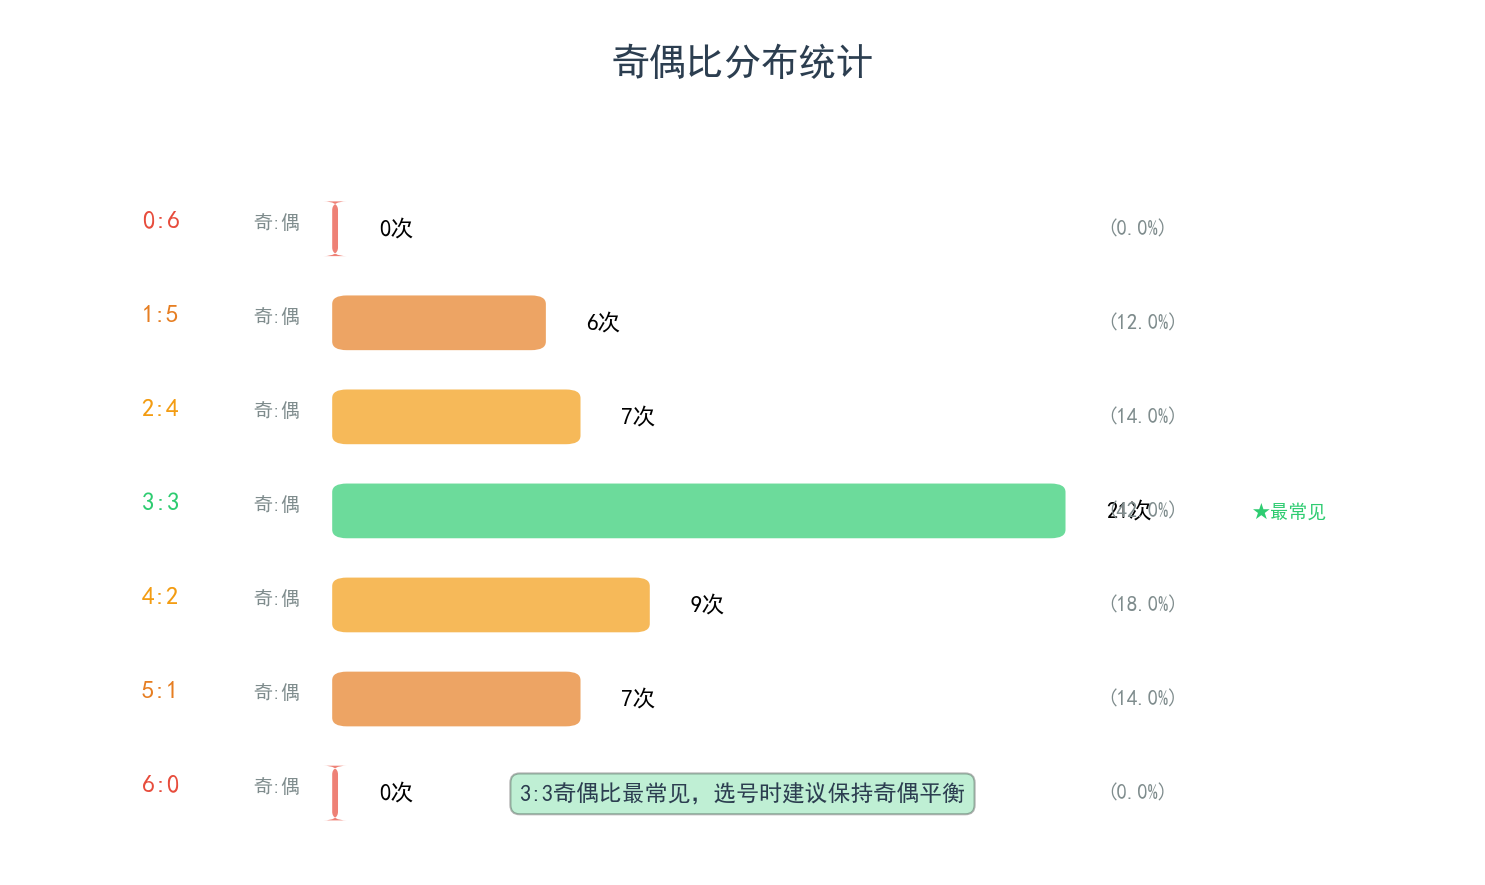
Task: Click the green annotation box about 3:3奇偶比
Action: click(742, 794)
